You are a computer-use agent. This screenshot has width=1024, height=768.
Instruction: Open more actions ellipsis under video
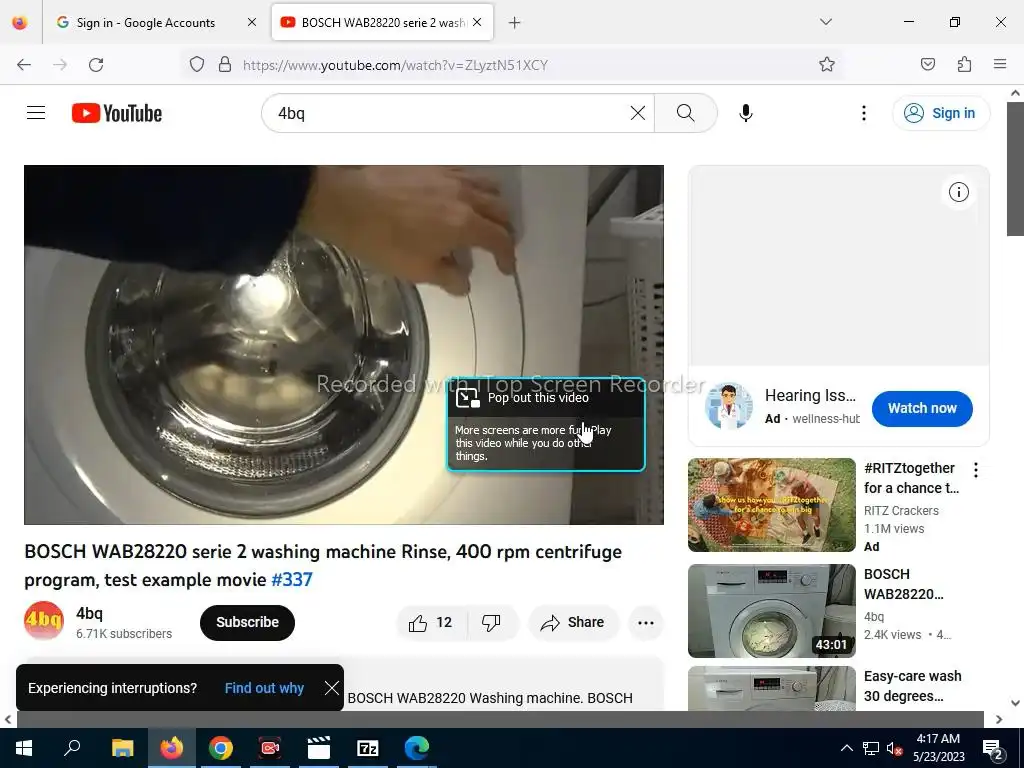(645, 622)
